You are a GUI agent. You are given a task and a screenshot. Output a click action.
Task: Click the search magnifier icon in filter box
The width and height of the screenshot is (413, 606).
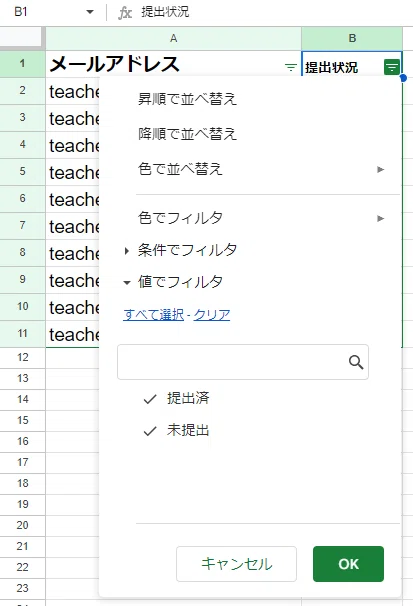click(356, 362)
